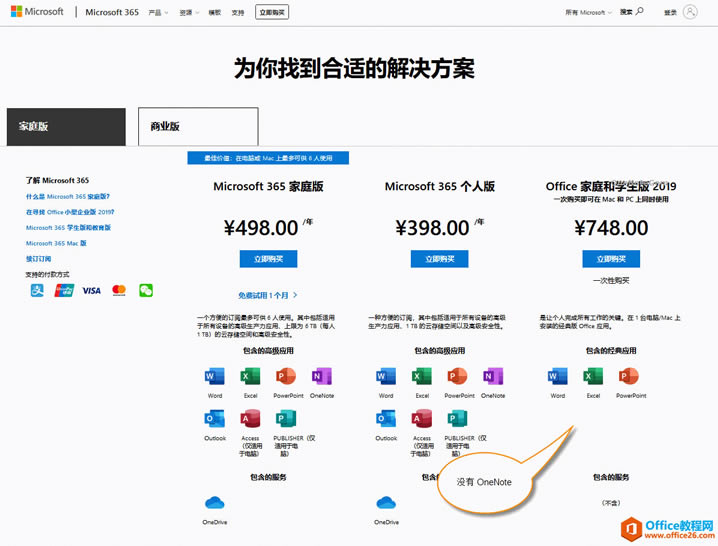Click 立即购买 for Microsoft 365 家庭版

[268, 259]
